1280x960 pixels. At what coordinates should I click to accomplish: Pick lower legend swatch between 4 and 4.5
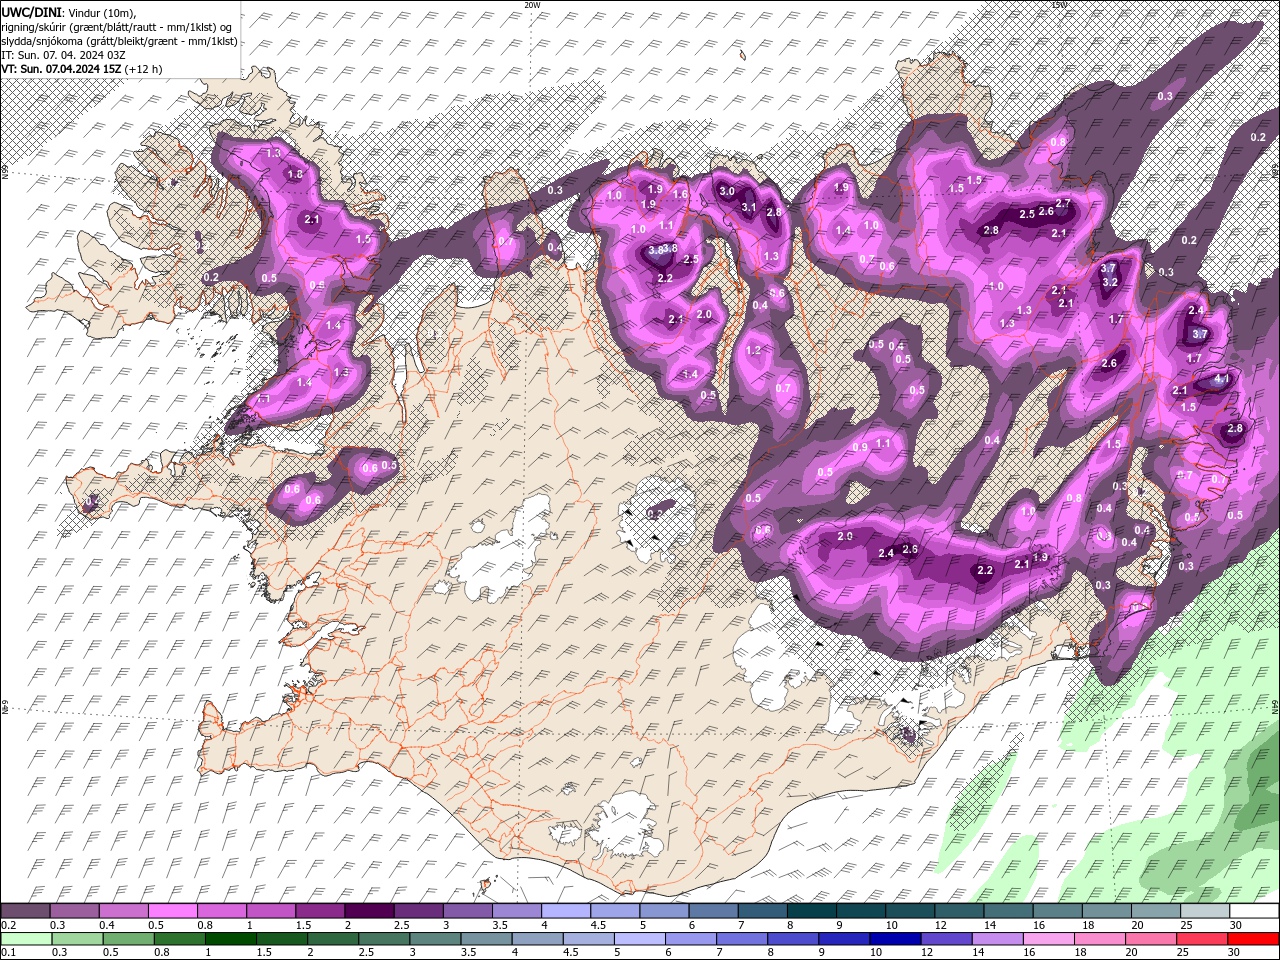536,939
